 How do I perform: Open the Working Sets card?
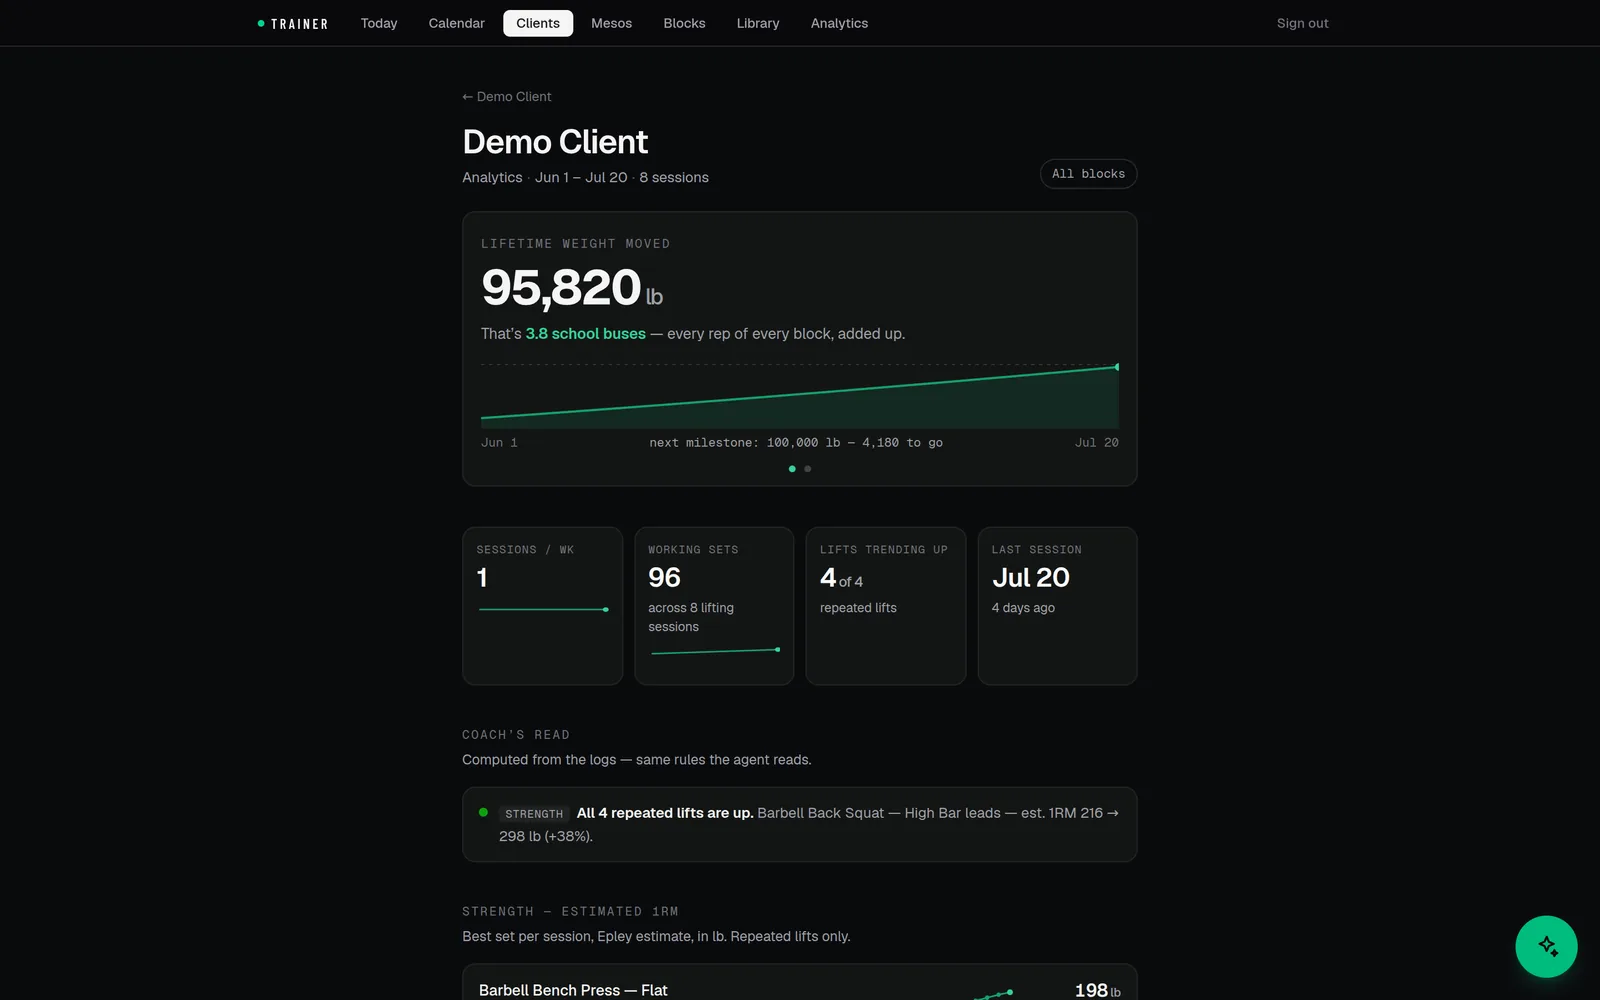pos(714,606)
